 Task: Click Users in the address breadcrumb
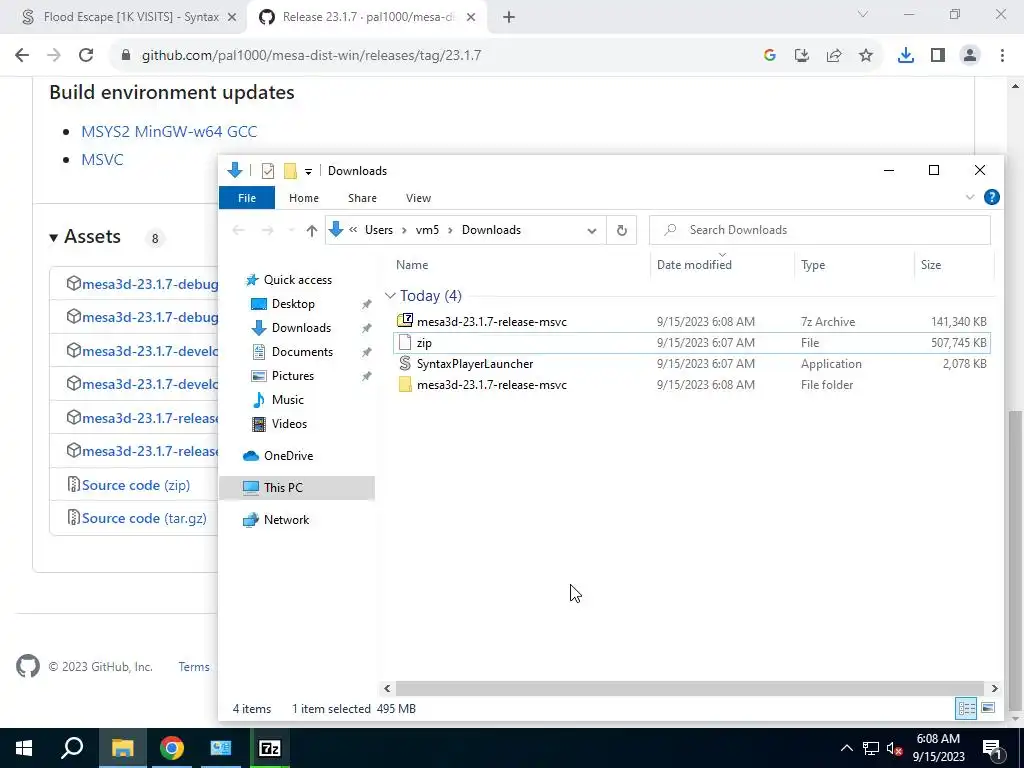coord(379,230)
